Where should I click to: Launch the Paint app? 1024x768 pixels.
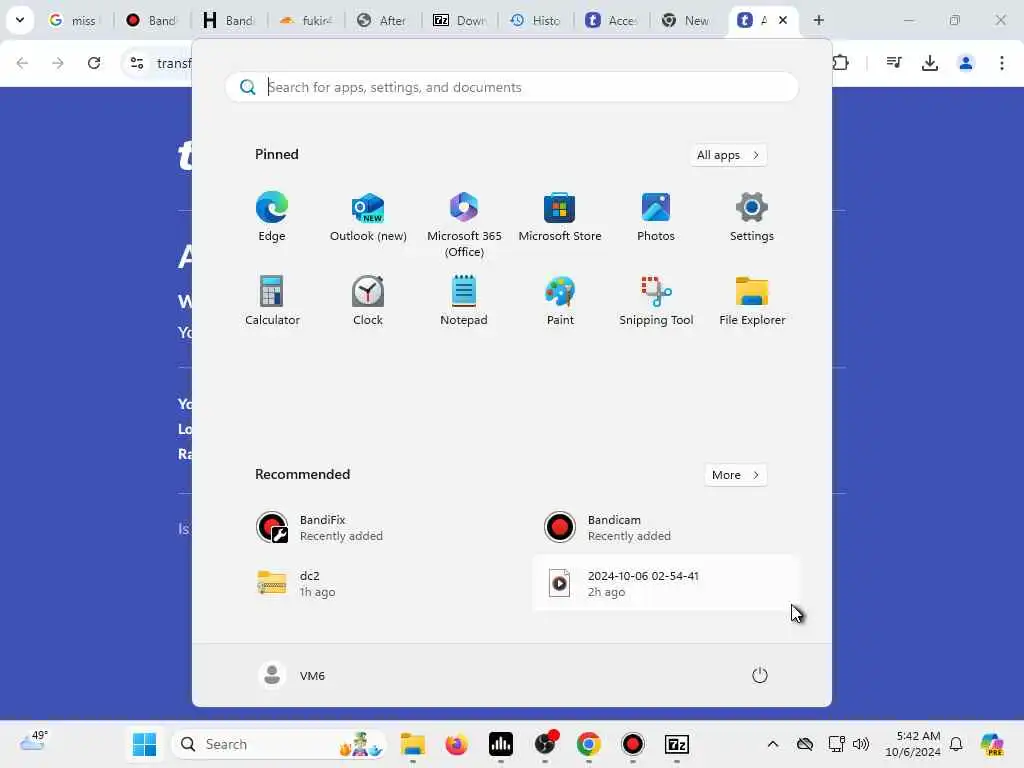[560, 300]
